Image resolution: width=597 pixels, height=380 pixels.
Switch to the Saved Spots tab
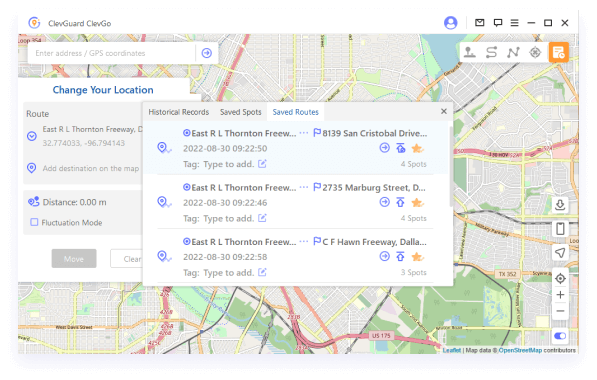point(241,112)
